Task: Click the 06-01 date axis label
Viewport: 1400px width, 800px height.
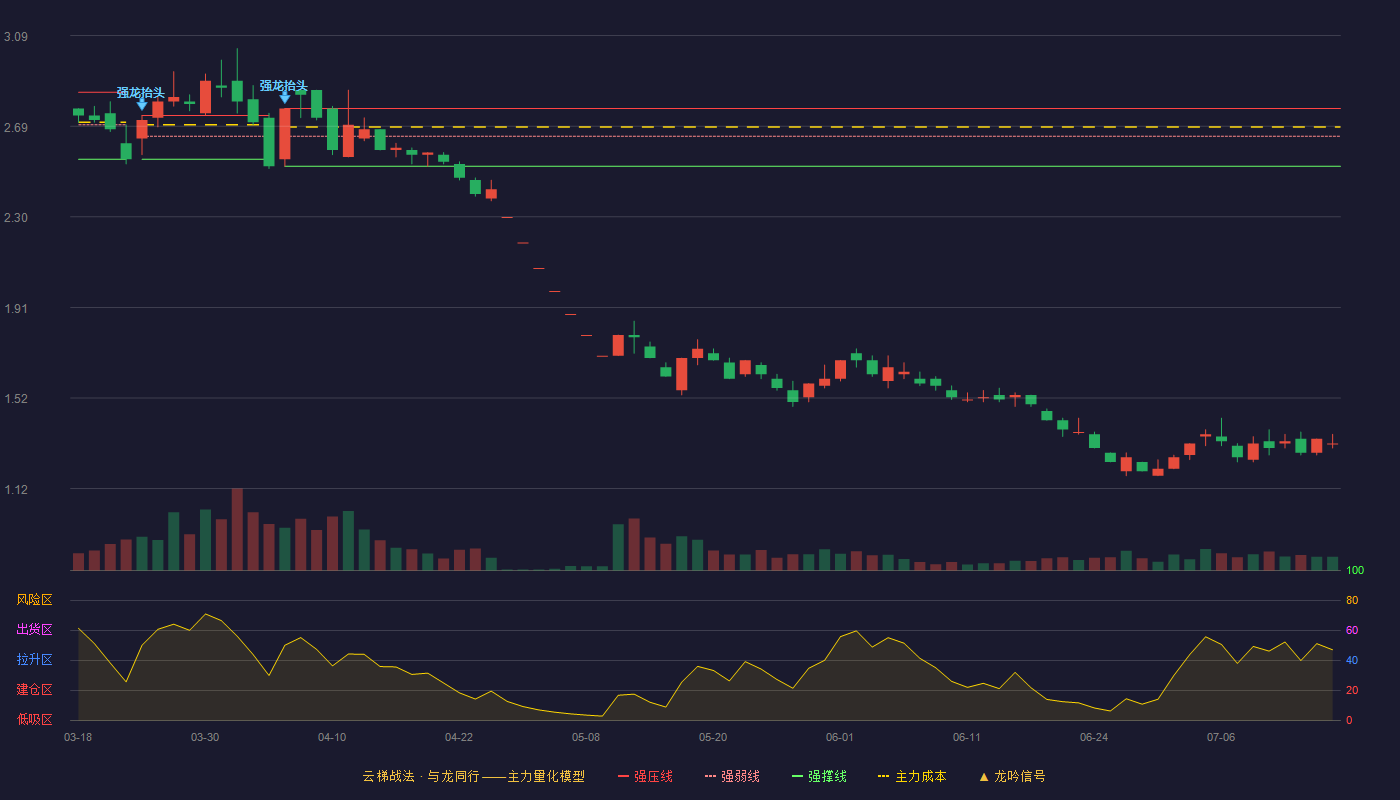Action: pos(840,737)
